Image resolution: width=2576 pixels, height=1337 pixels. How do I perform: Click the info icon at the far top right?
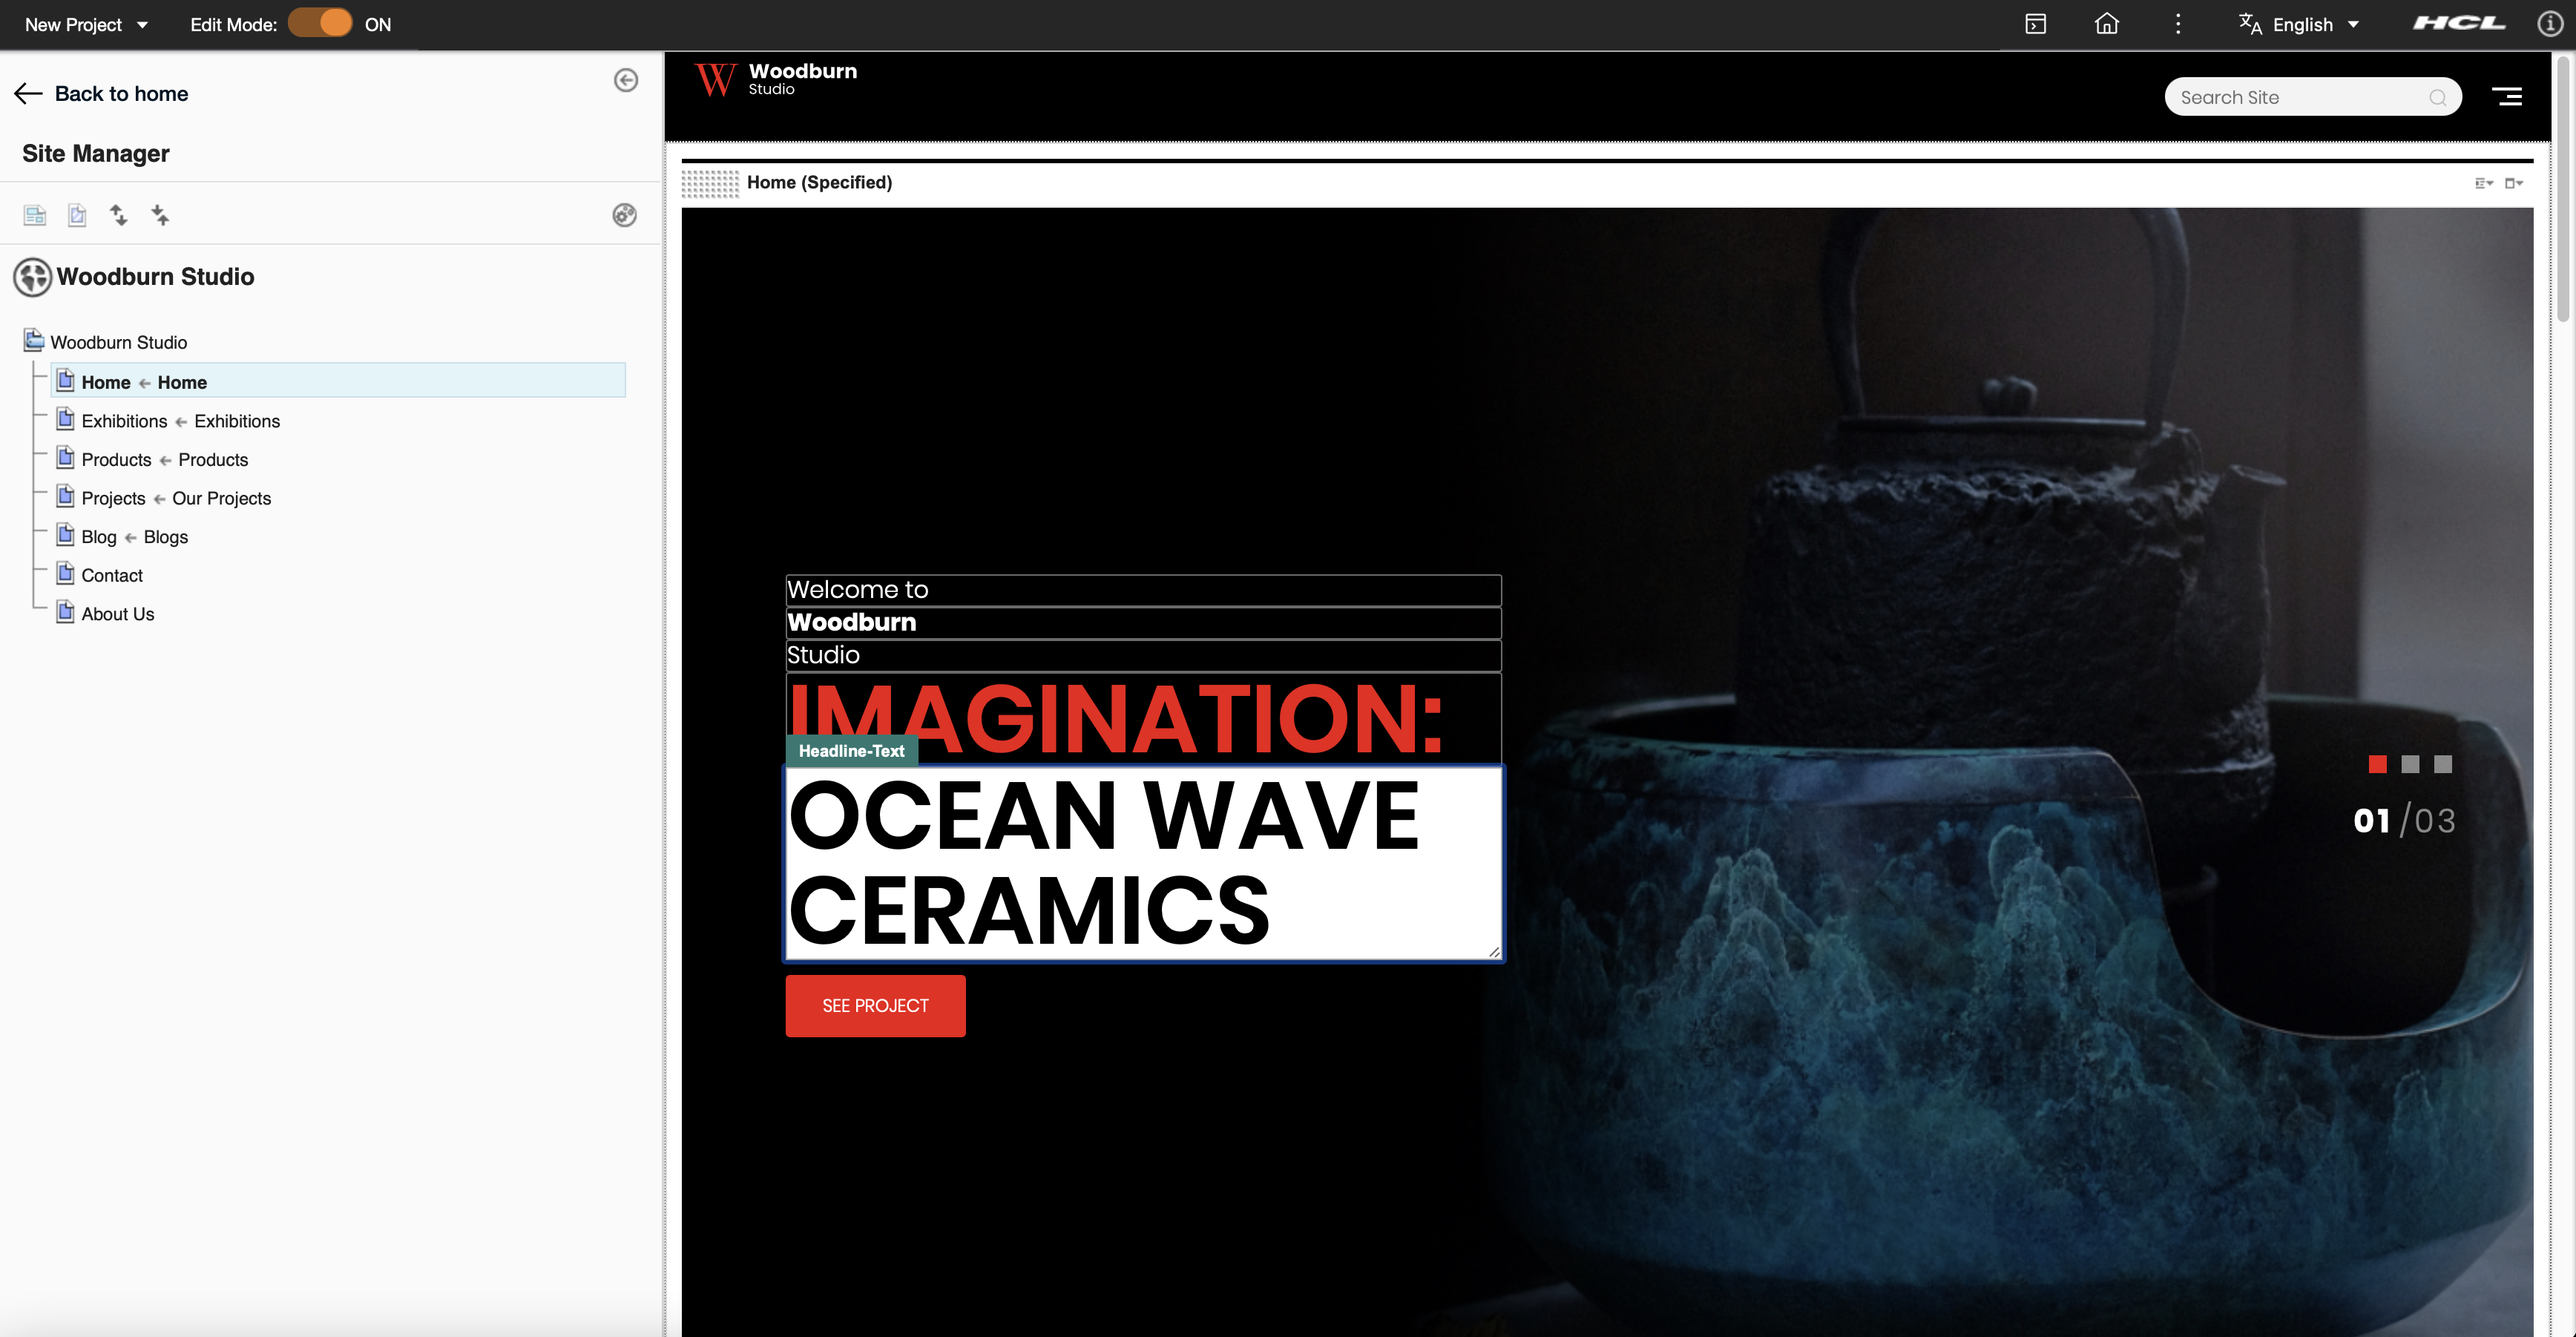[x=2549, y=23]
